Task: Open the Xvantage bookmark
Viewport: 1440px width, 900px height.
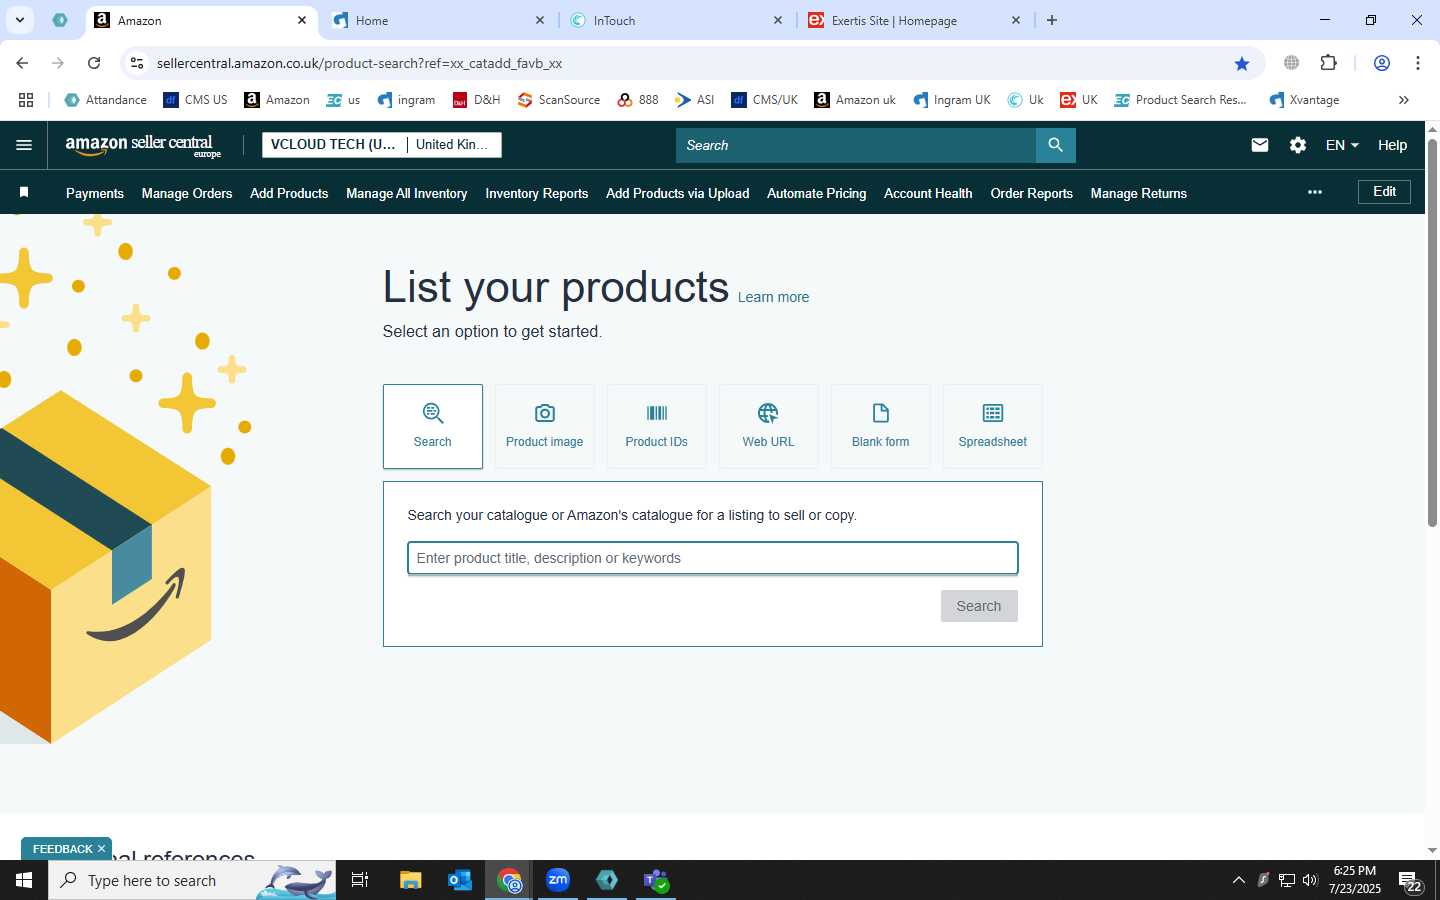Action: coord(1304,100)
